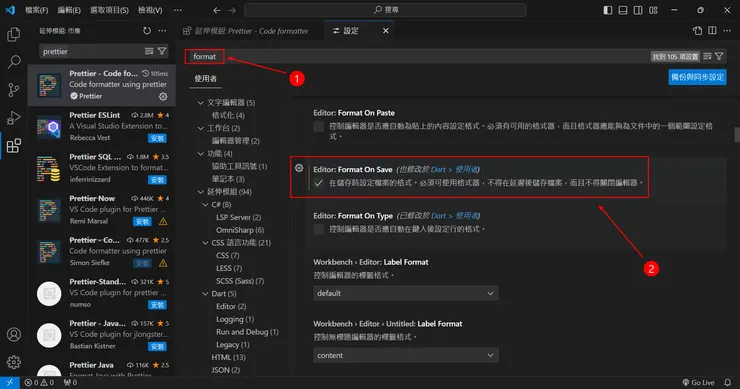Viewport: 740px width, 389px height.
Task: Open the Source Control view
Action: pos(14,90)
